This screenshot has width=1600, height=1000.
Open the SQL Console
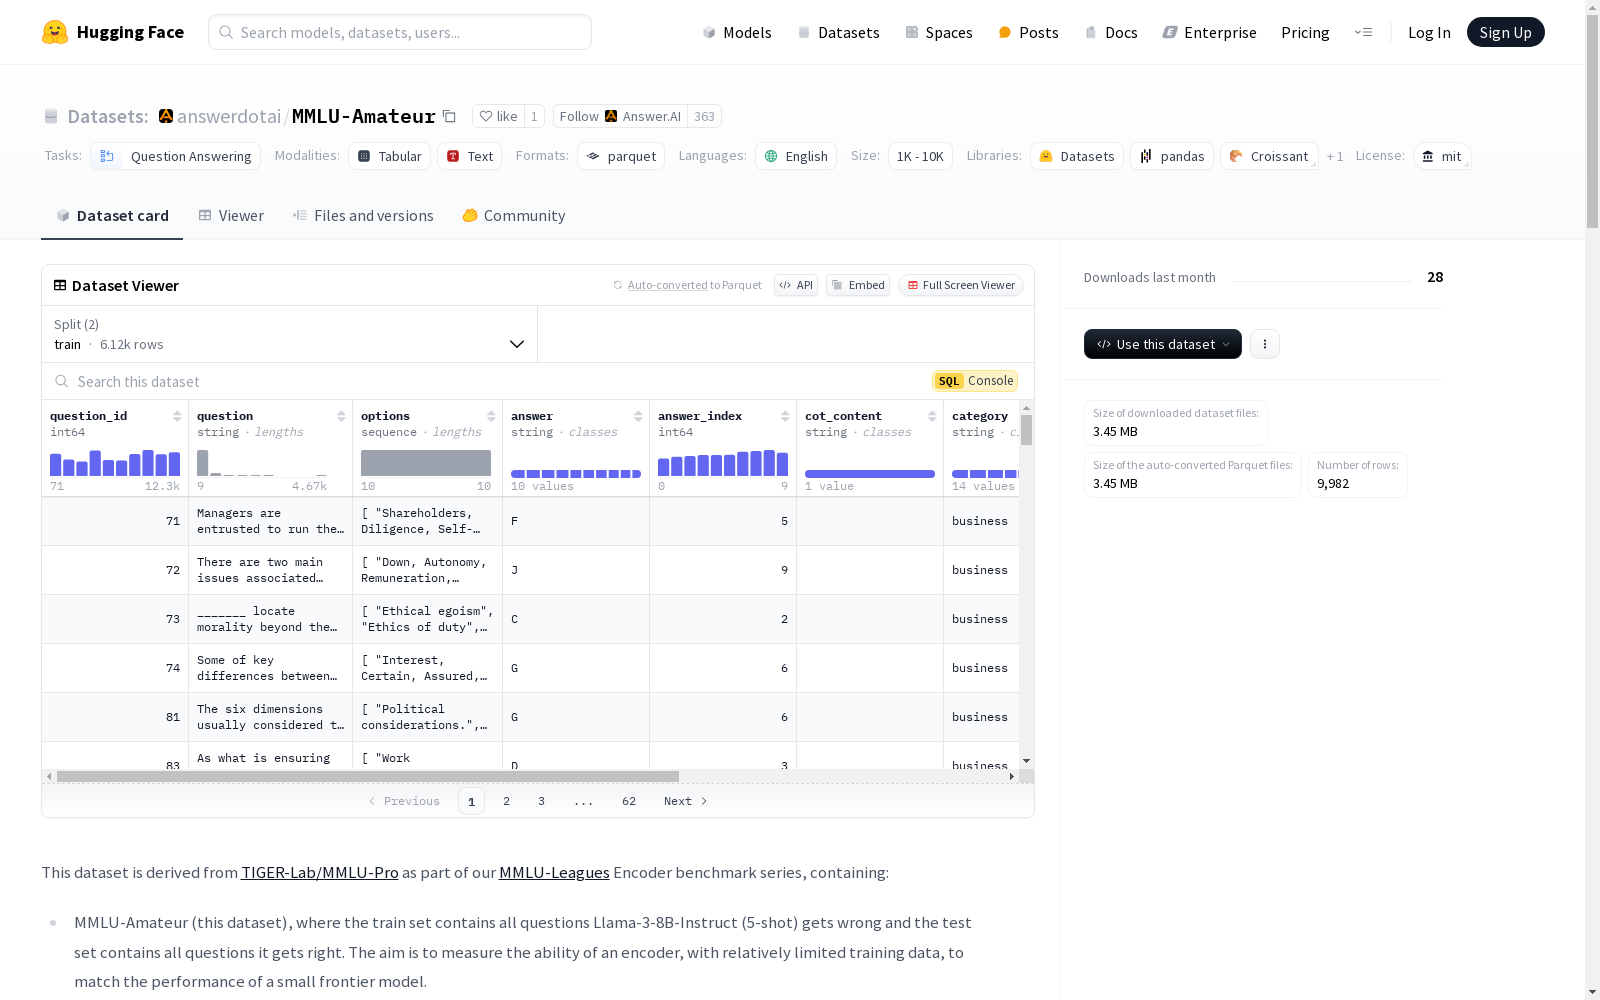[x=975, y=381]
